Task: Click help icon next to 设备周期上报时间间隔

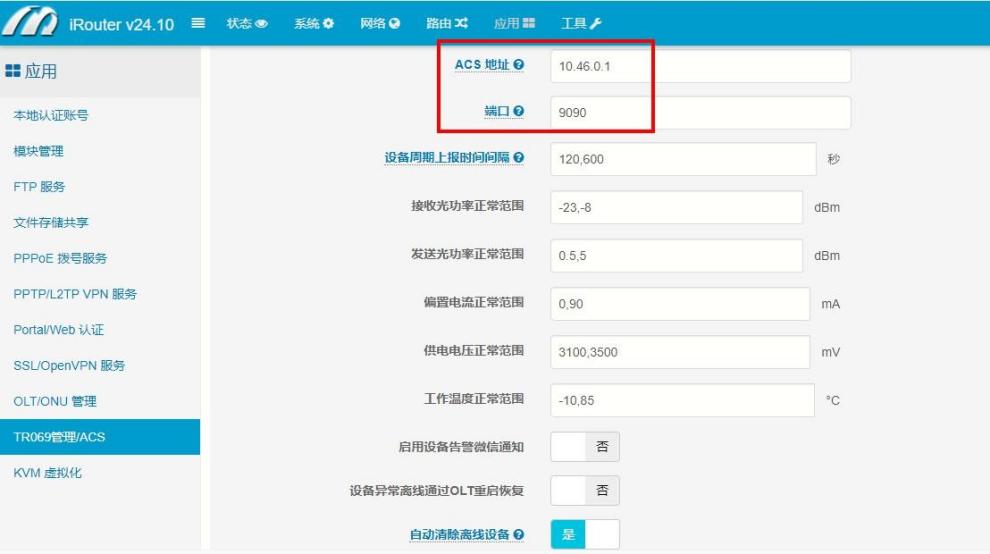Action: (518, 159)
